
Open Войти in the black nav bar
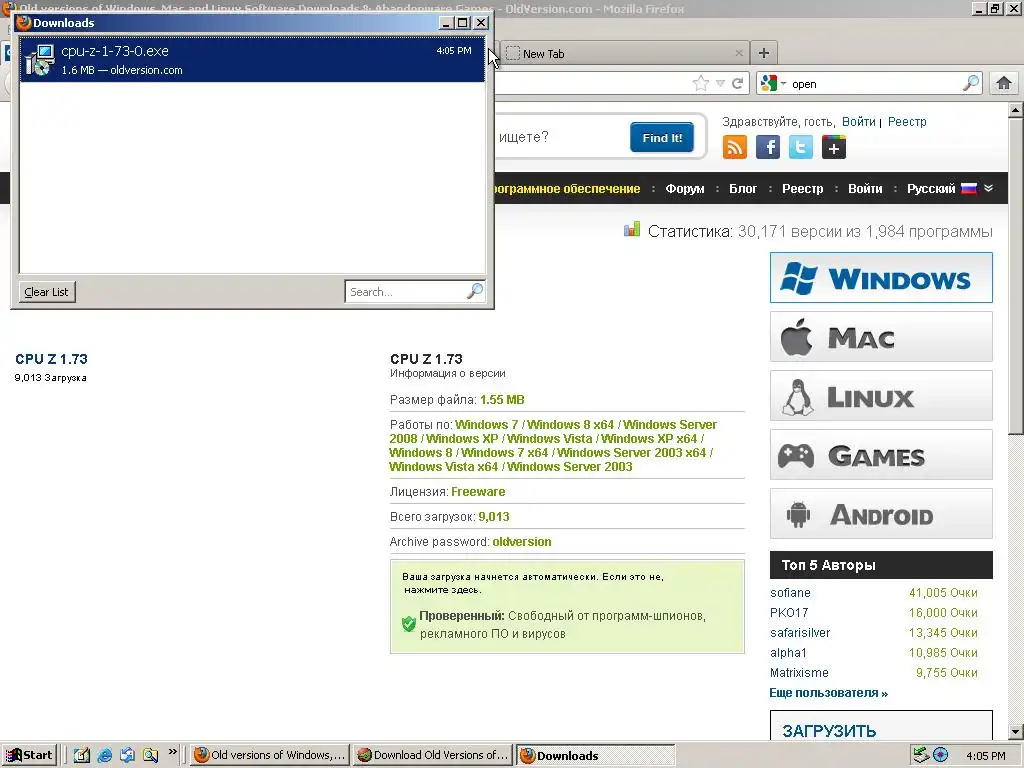click(x=865, y=189)
